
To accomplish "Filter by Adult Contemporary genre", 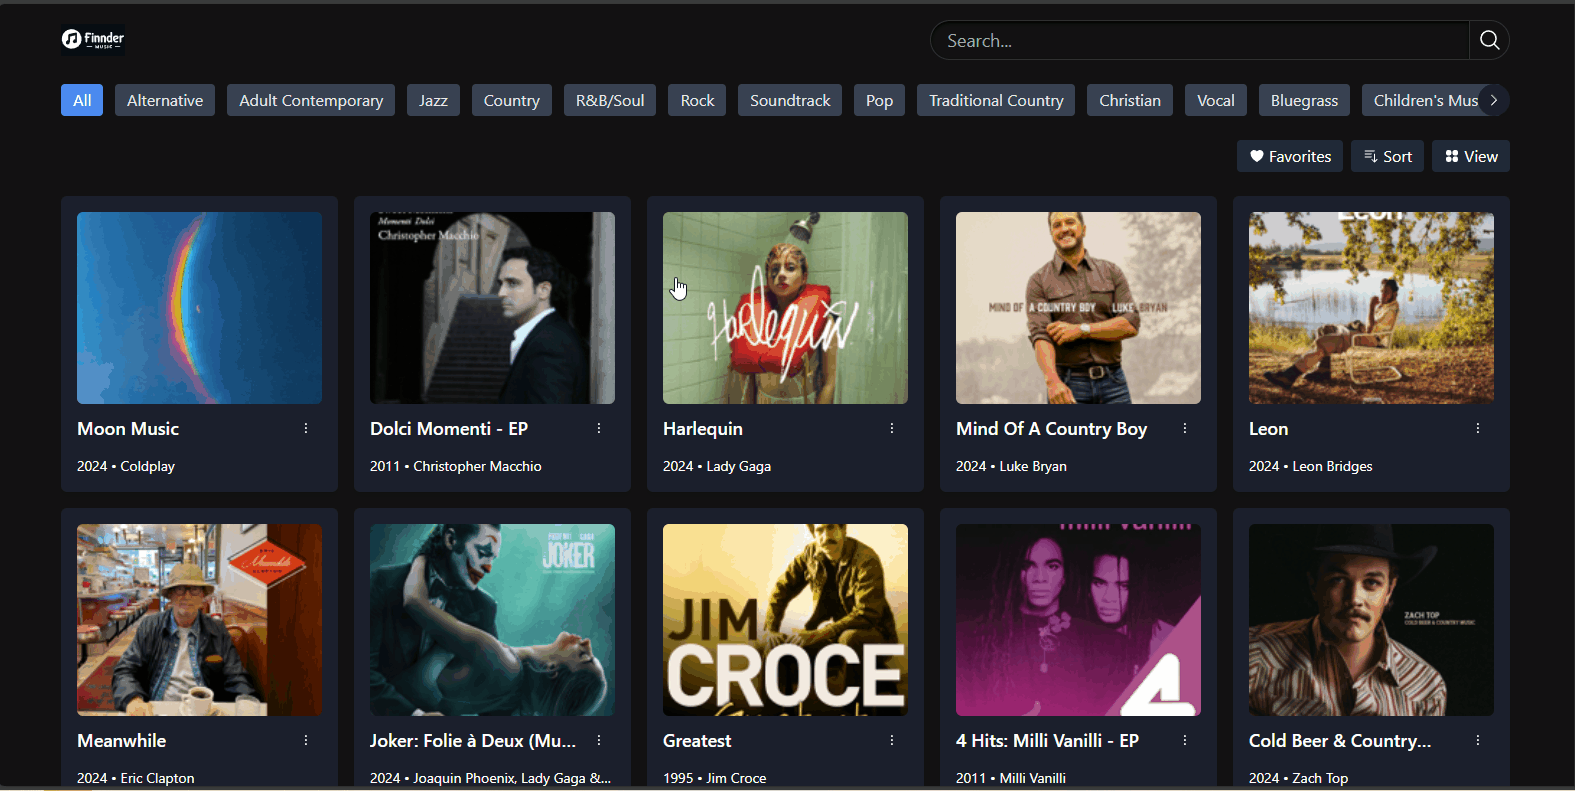I will click(311, 100).
